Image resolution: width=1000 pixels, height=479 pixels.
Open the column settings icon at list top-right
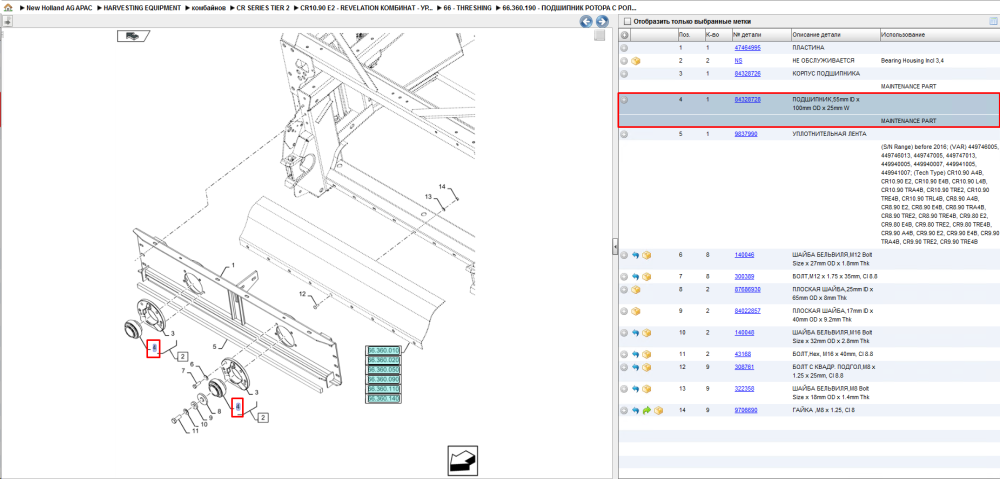click(x=992, y=21)
